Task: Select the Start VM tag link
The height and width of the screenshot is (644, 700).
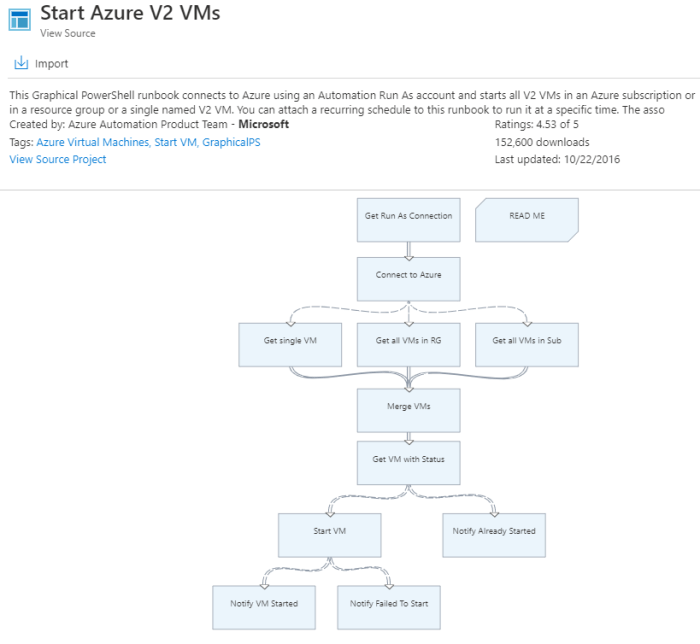Action: (175, 142)
